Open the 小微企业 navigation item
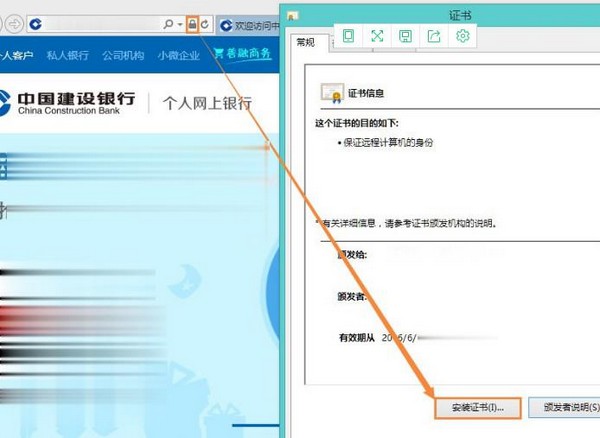Screen dimensions: 600x438 tap(177, 55)
